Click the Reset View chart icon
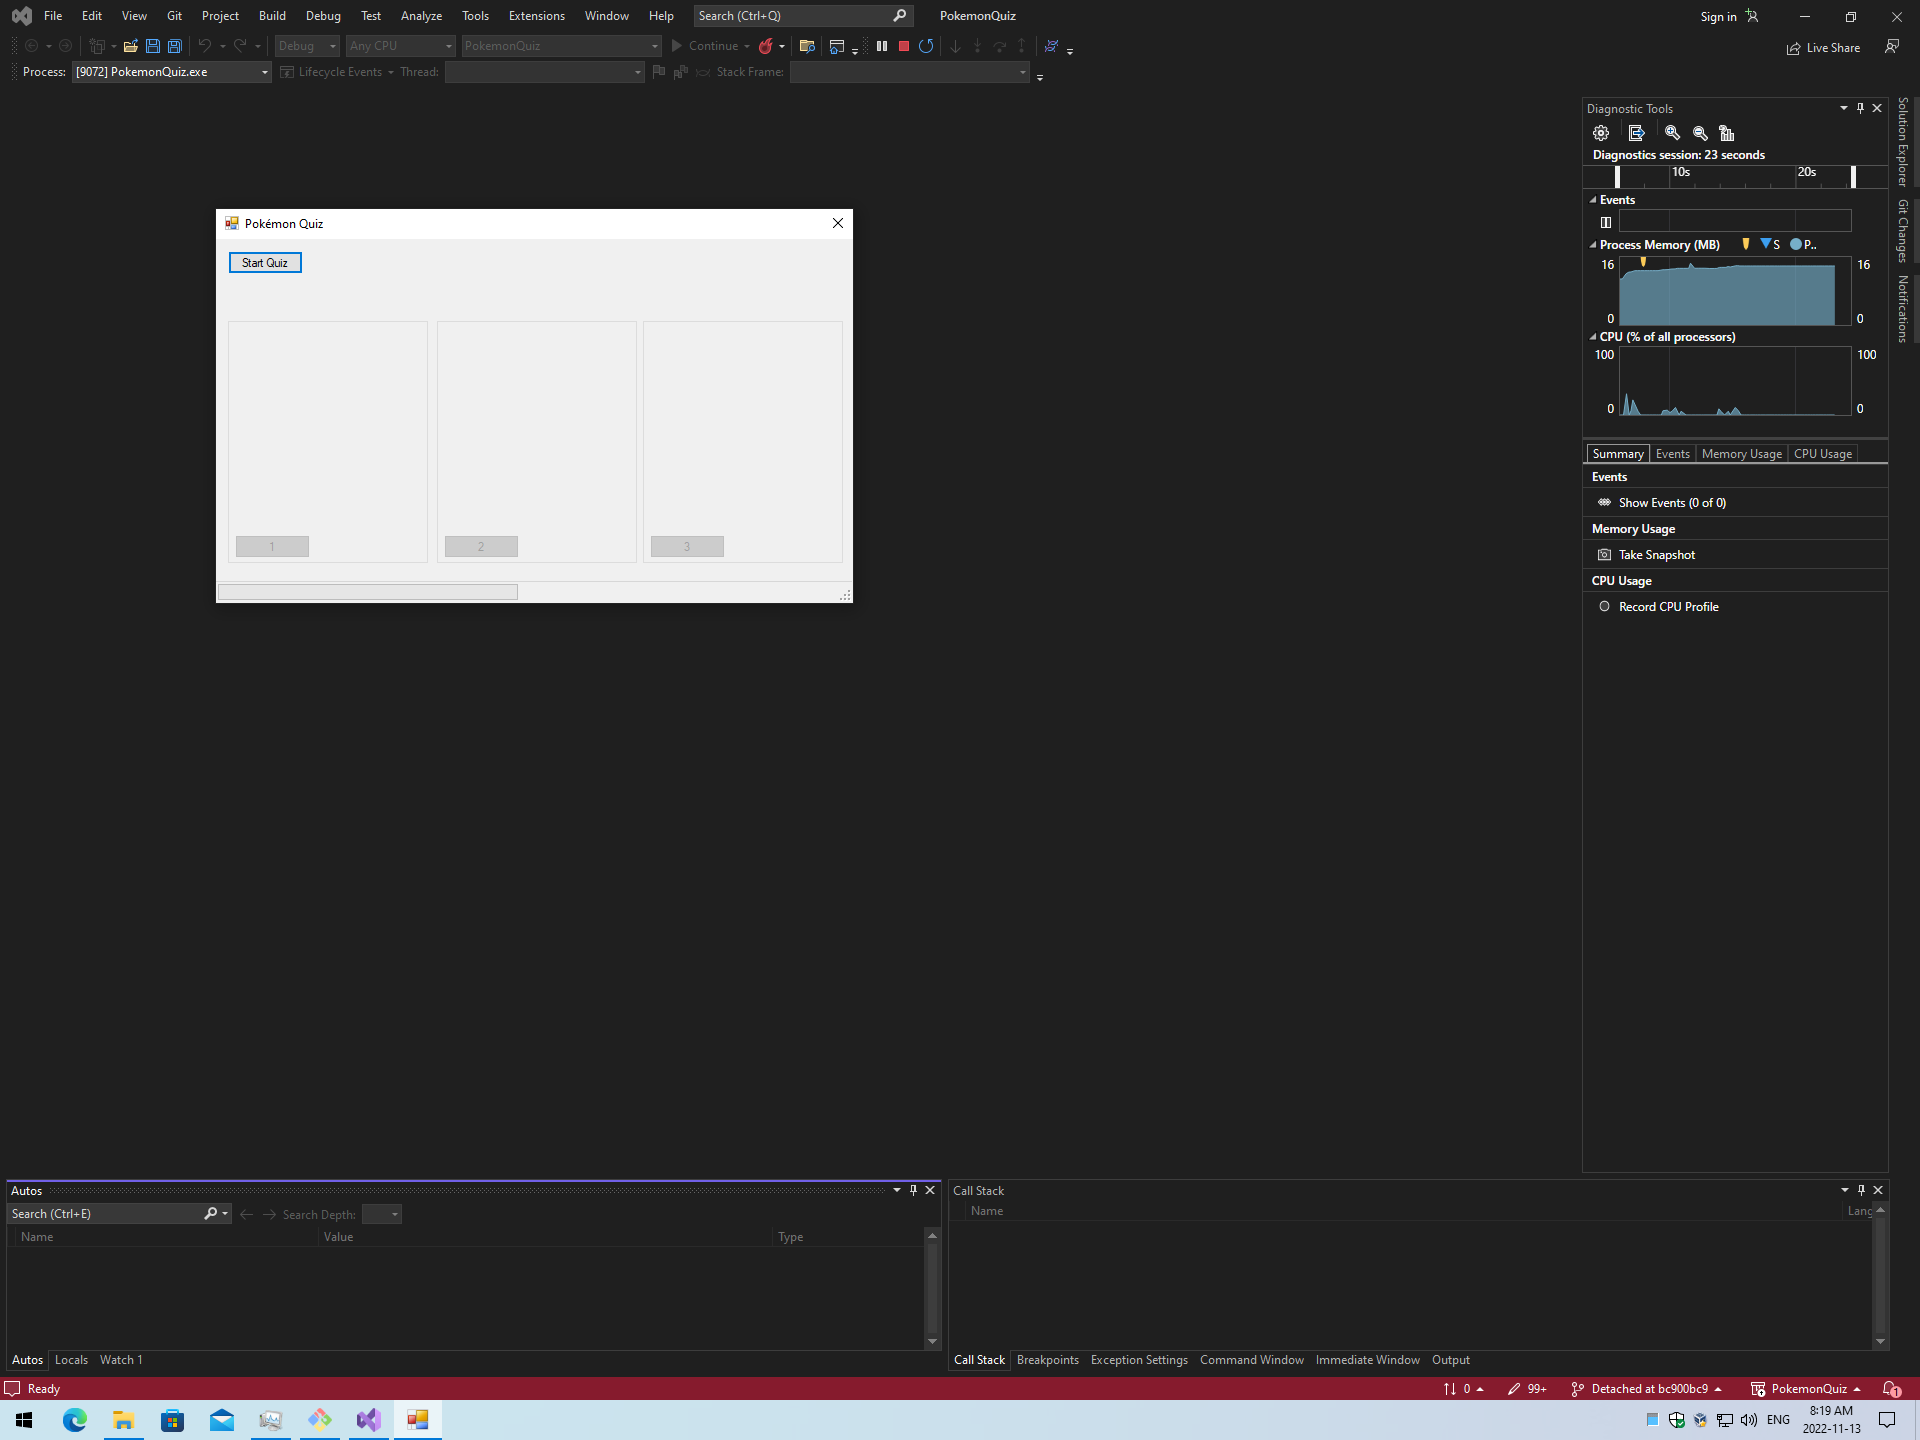 [x=1727, y=133]
